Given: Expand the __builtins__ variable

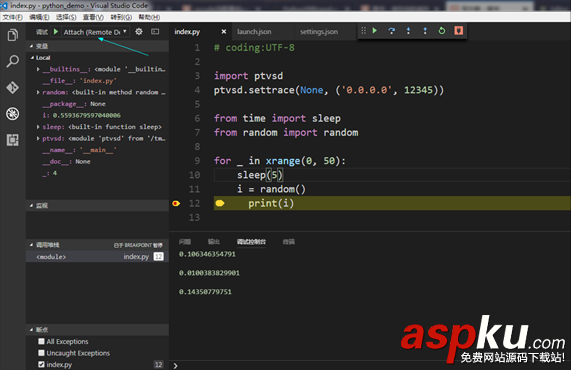Looking at the screenshot, I should tap(38, 69).
